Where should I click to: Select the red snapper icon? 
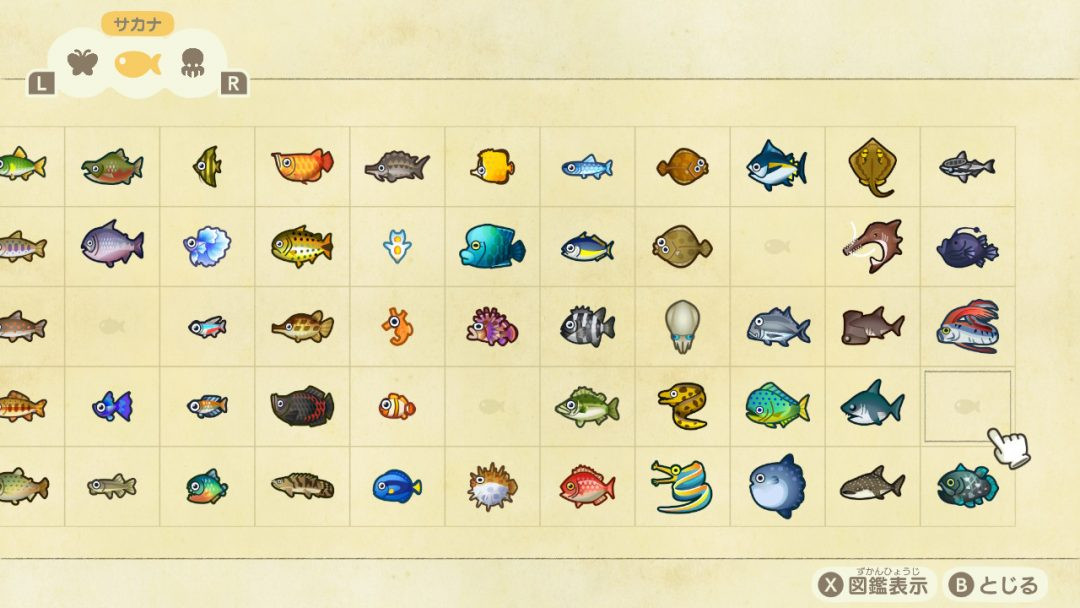click(x=587, y=485)
